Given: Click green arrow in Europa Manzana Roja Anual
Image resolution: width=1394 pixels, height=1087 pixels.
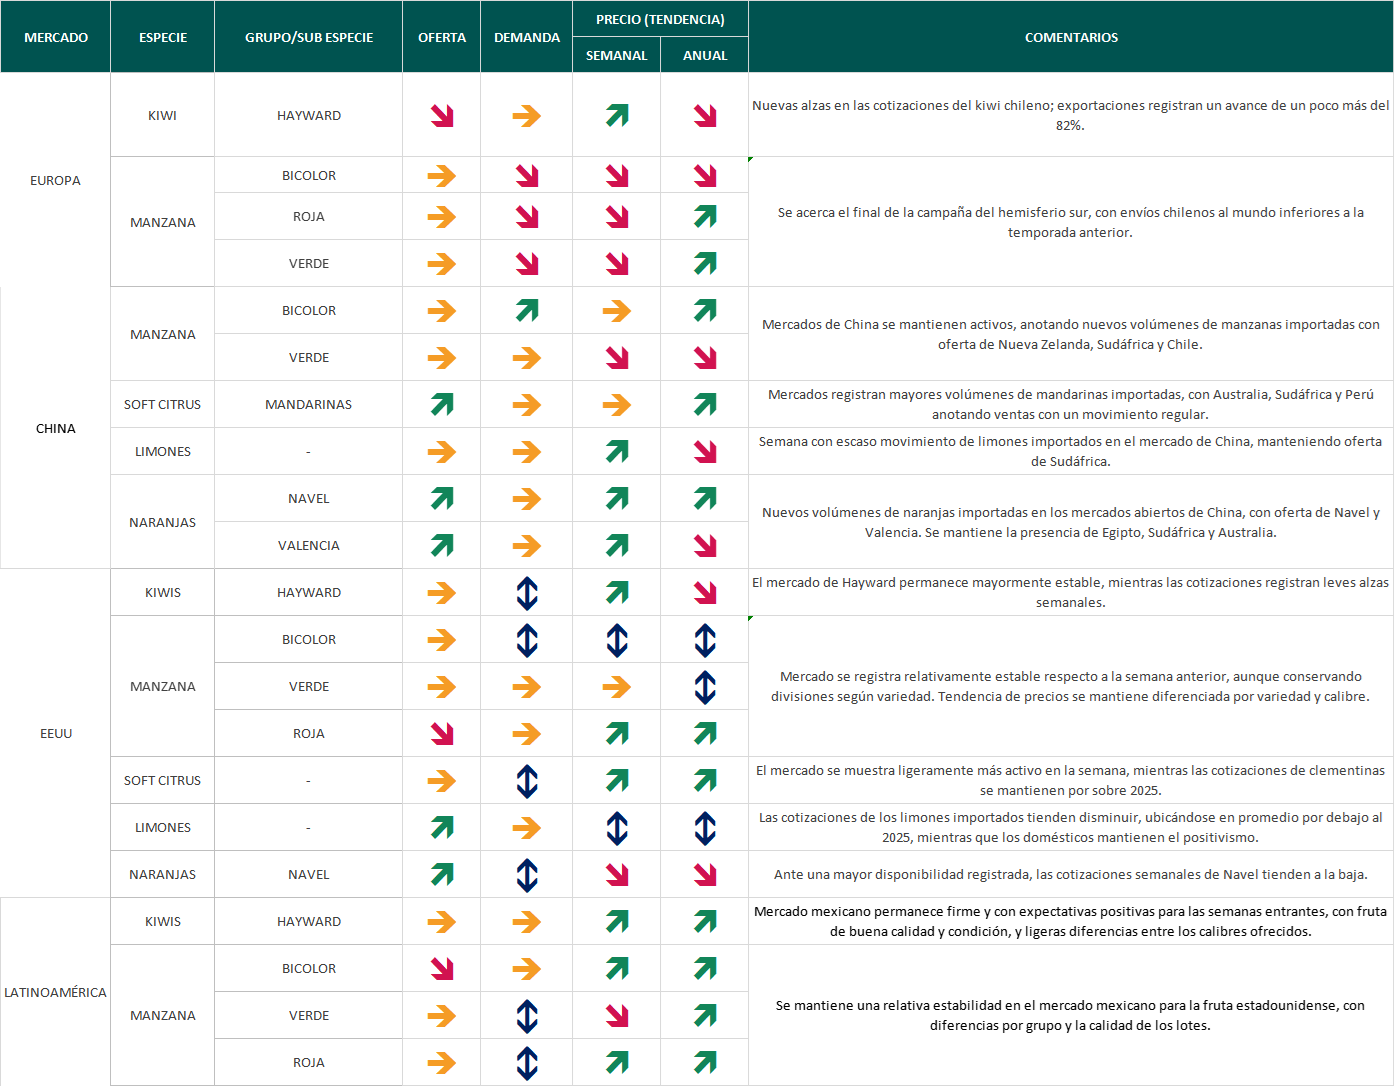Looking at the screenshot, I should click(705, 216).
